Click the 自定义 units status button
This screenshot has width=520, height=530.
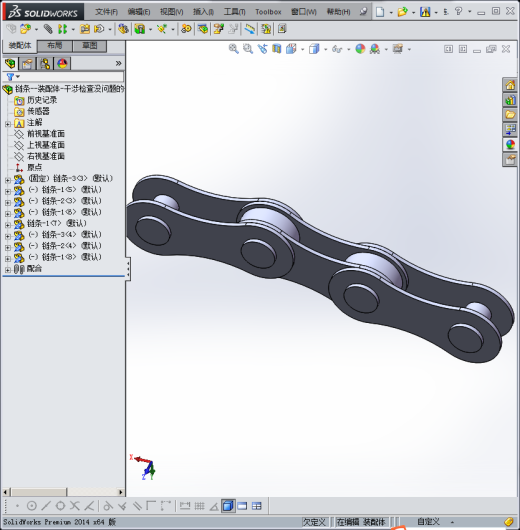click(428, 522)
